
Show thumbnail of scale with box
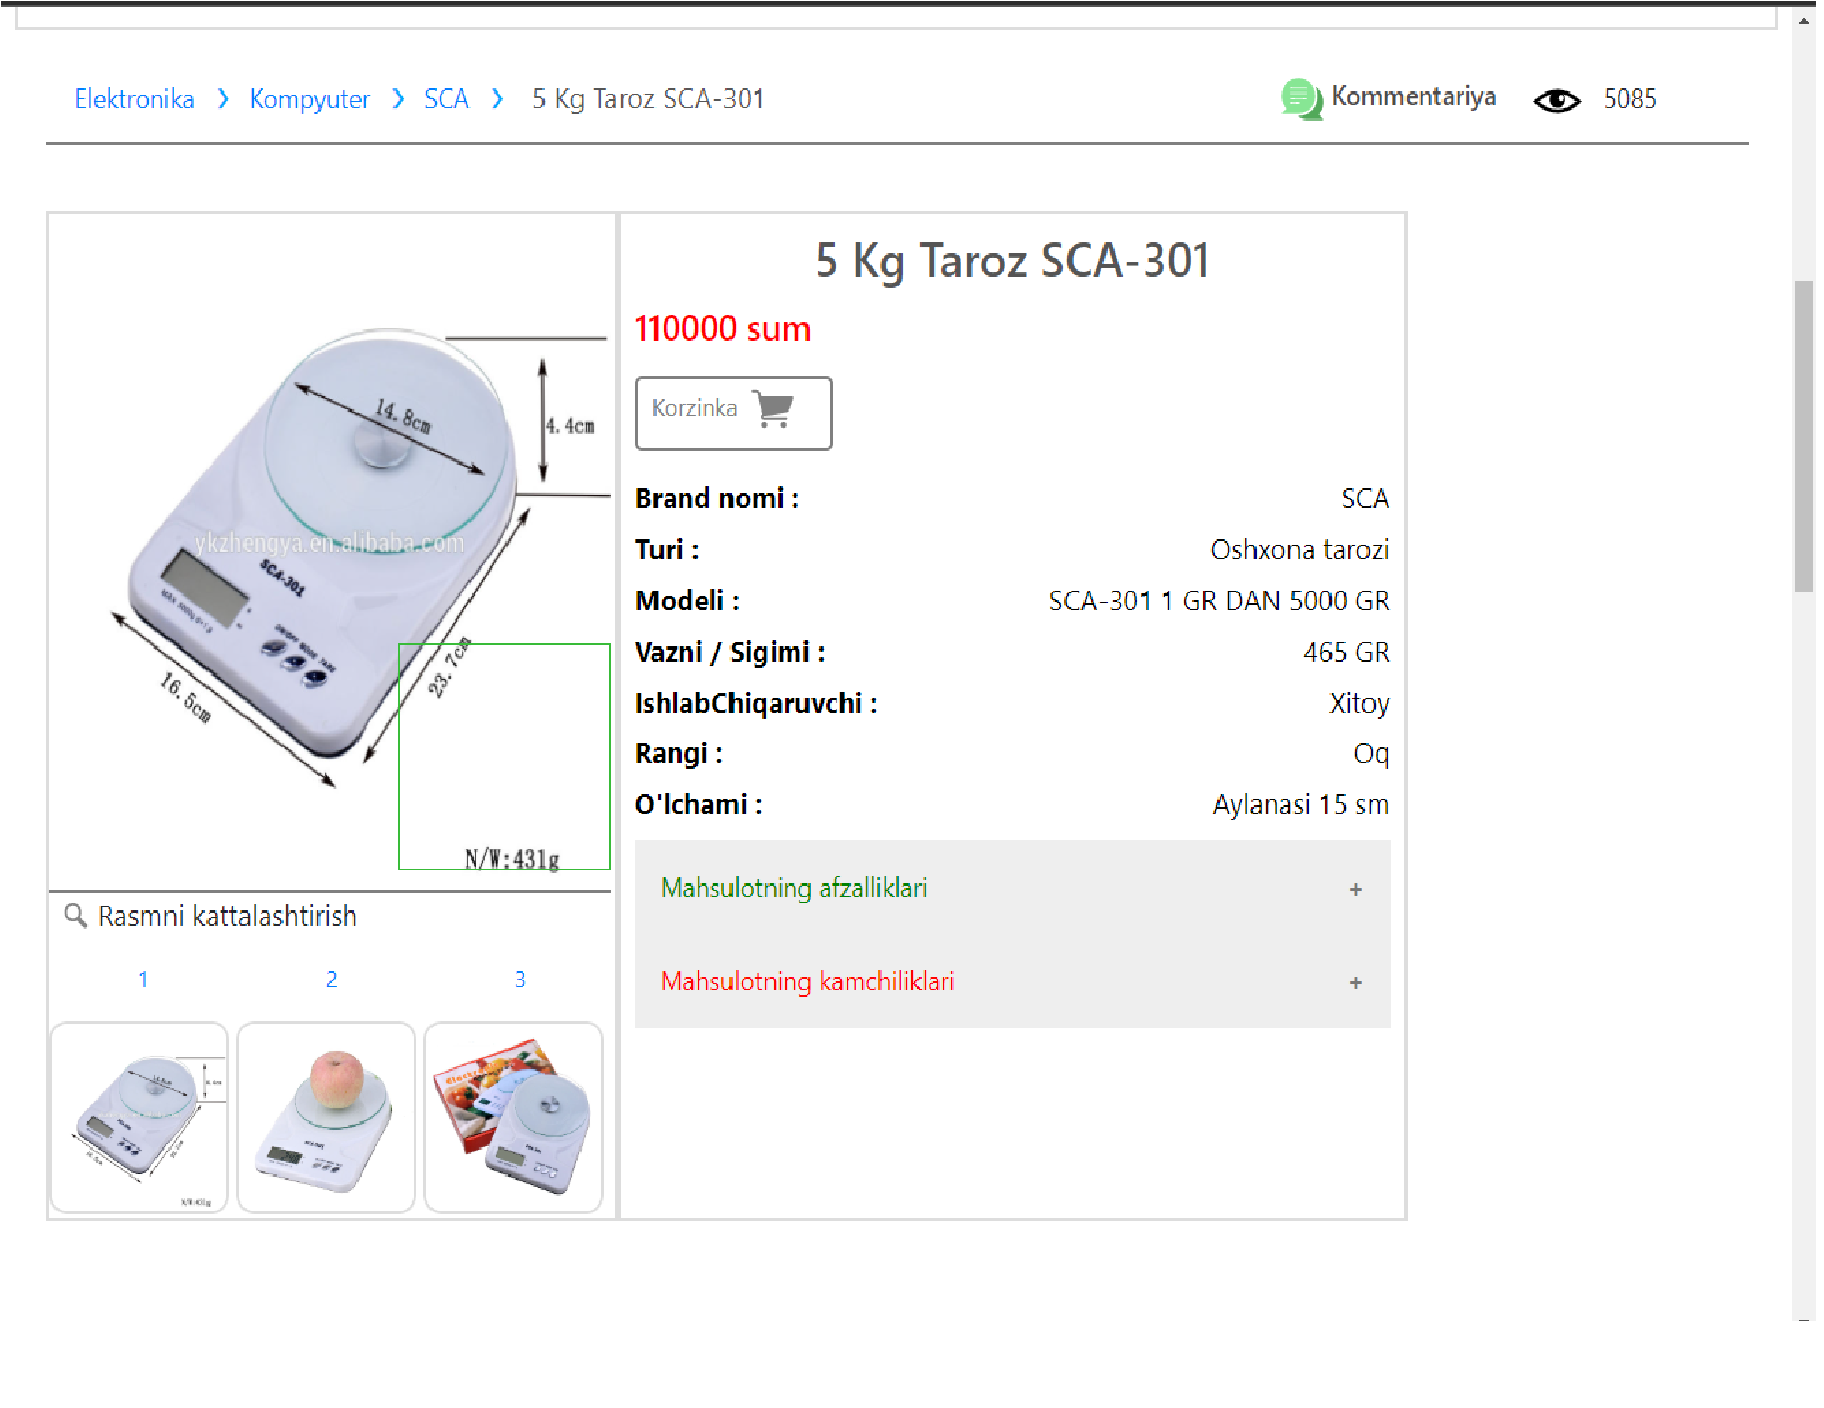point(513,1116)
